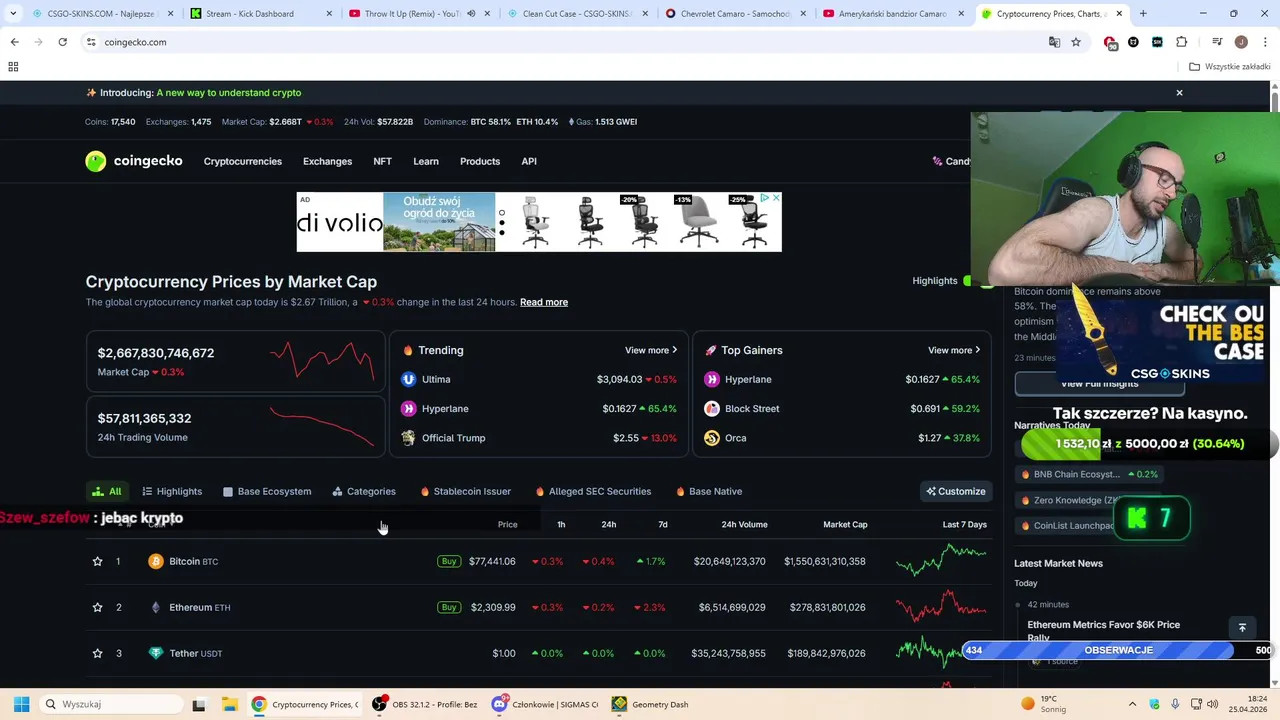The height and width of the screenshot is (720, 1280).
Task: Sort table by Market Cap column
Action: (x=845, y=524)
